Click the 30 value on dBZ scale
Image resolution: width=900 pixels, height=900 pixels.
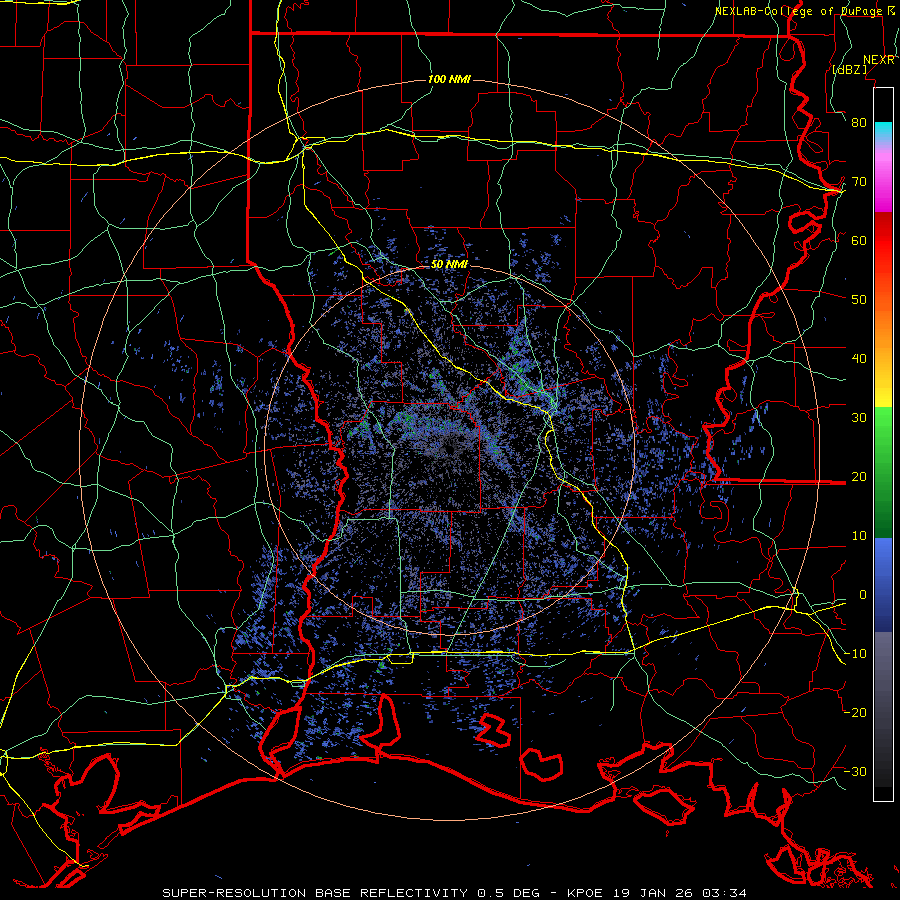click(x=859, y=418)
